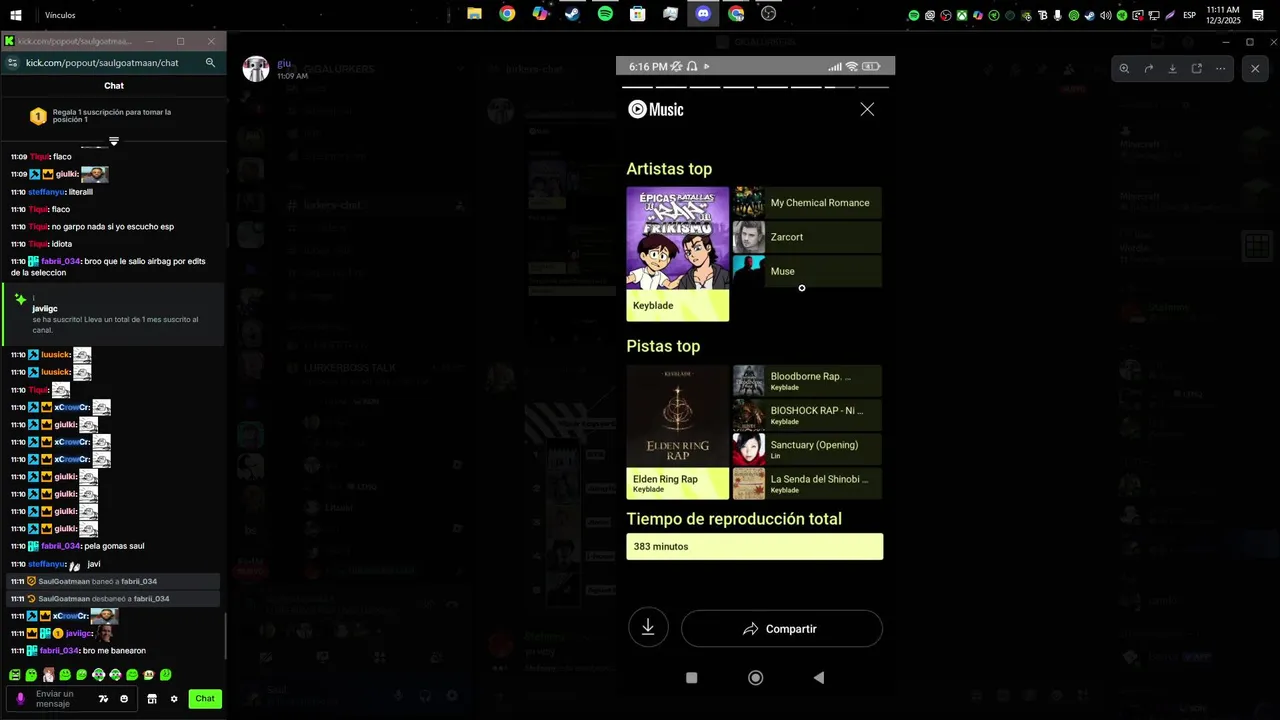
Task: Tap the Compartir share button
Action: (782, 629)
